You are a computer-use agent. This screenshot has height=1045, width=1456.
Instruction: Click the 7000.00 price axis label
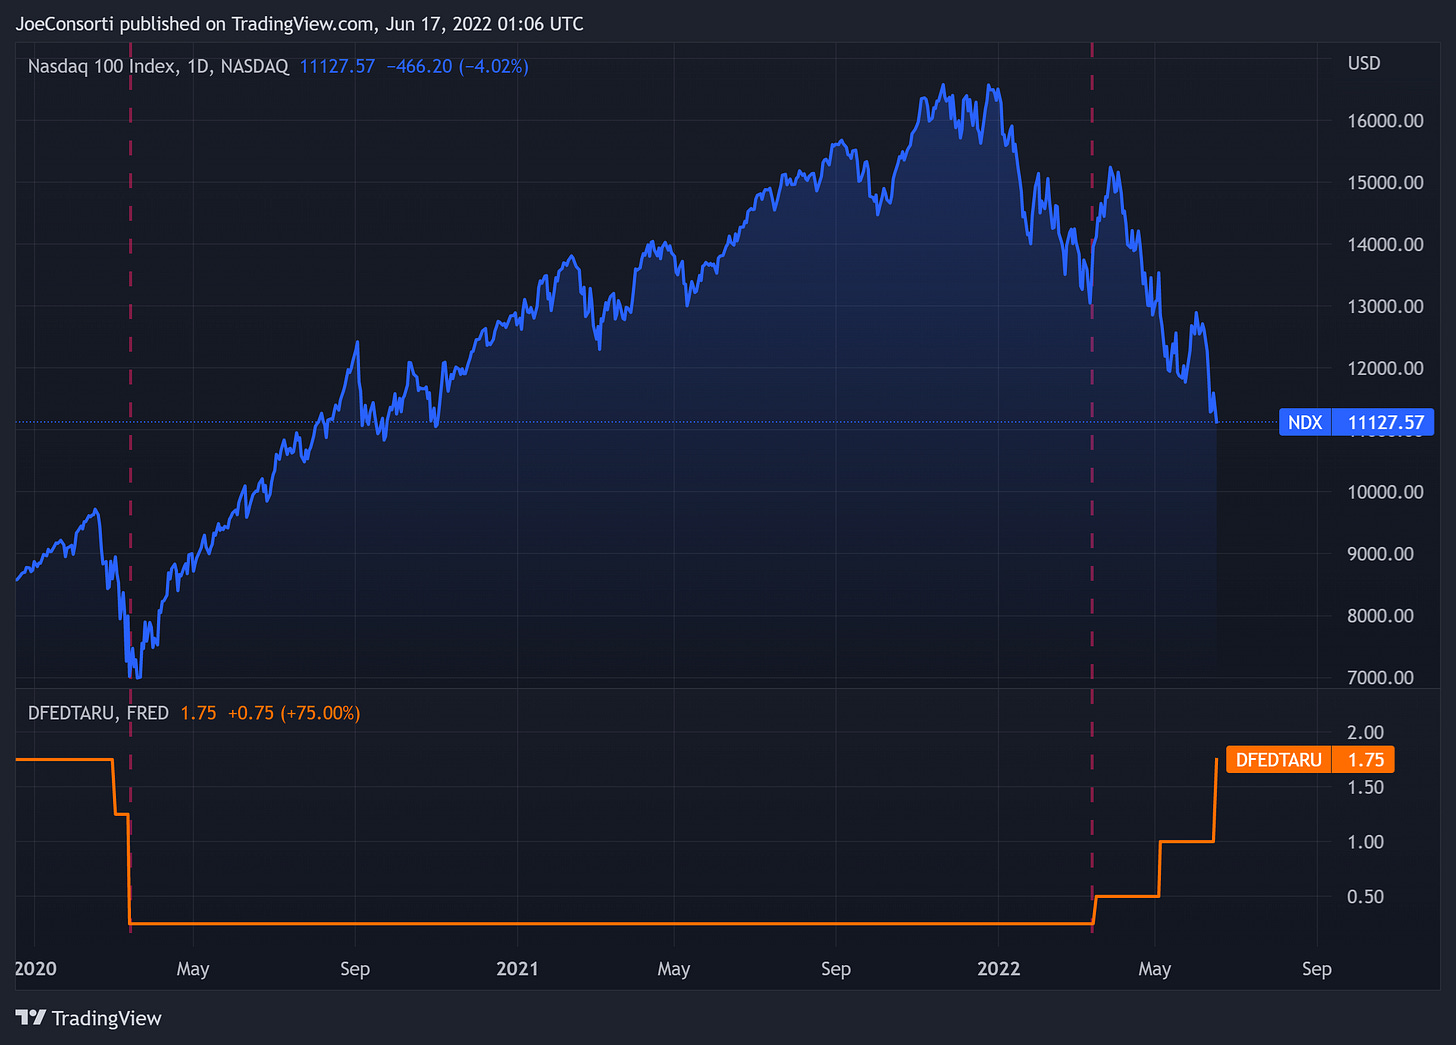[x=1380, y=678]
